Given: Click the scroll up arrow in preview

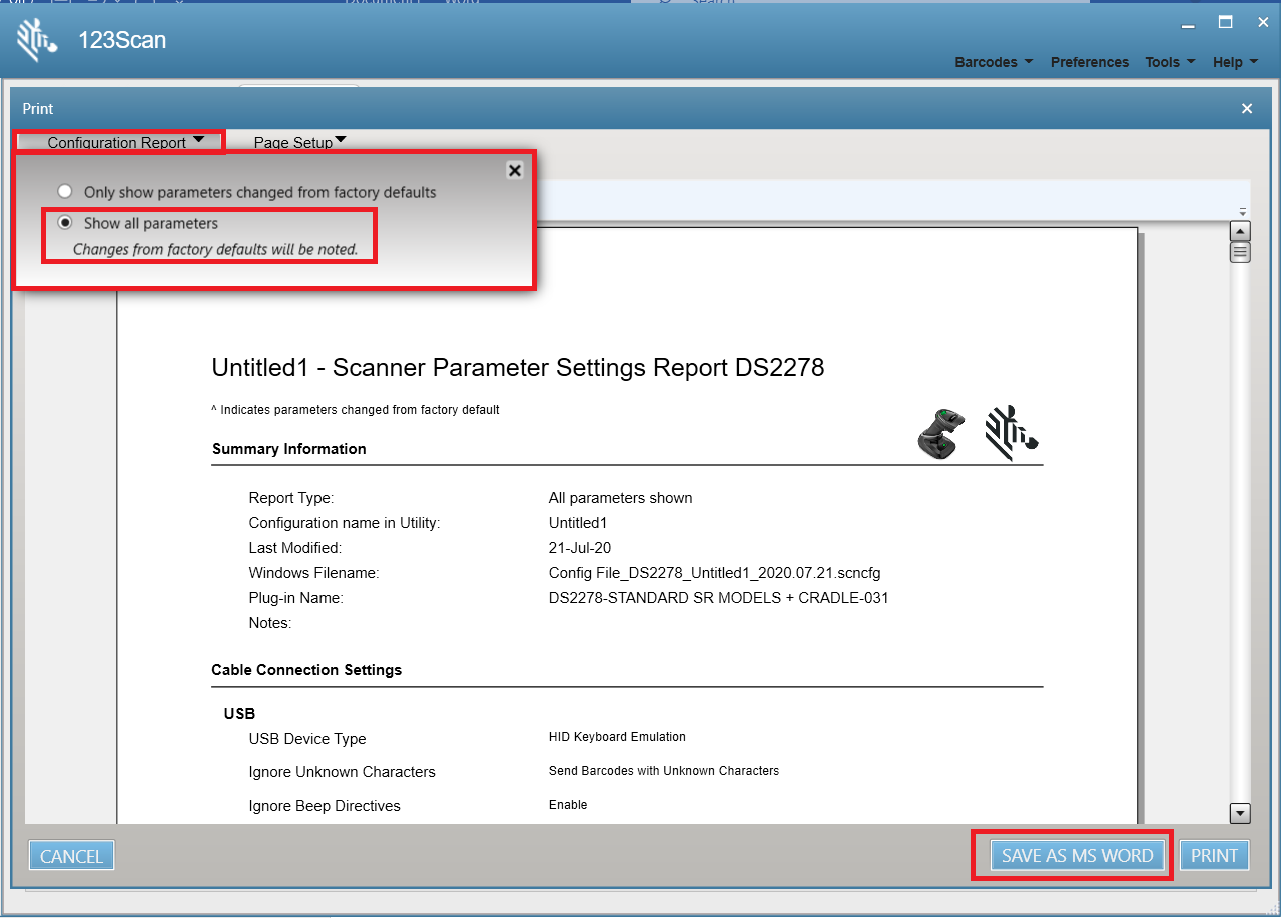Looking at the screenshot, I should [x=1240, y=231].
